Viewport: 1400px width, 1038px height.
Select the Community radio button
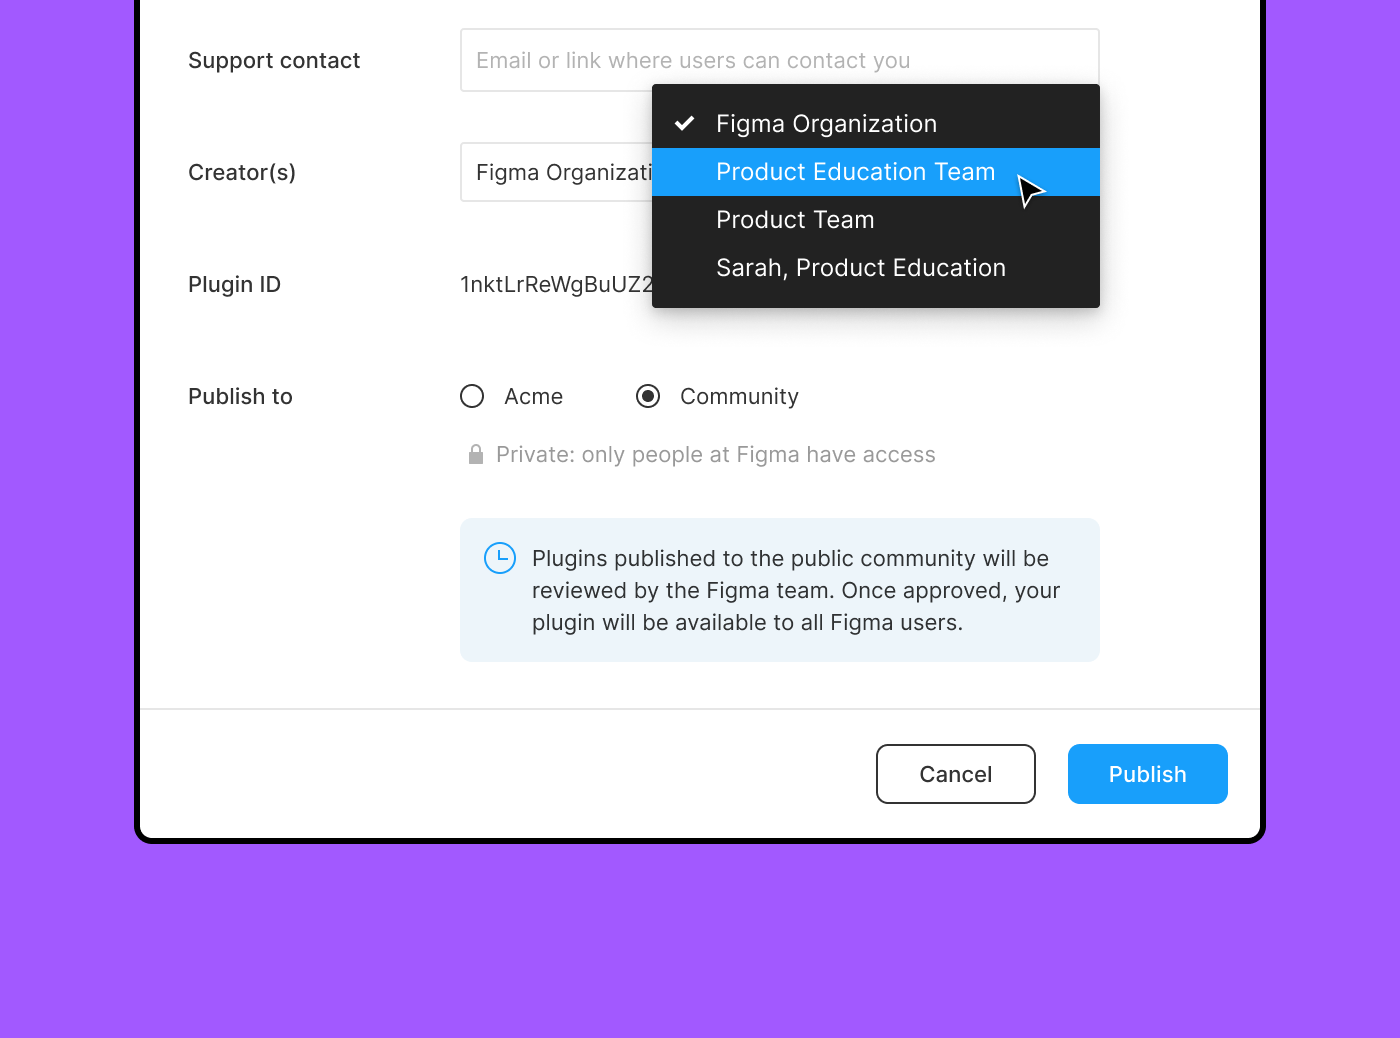[648, 396]
